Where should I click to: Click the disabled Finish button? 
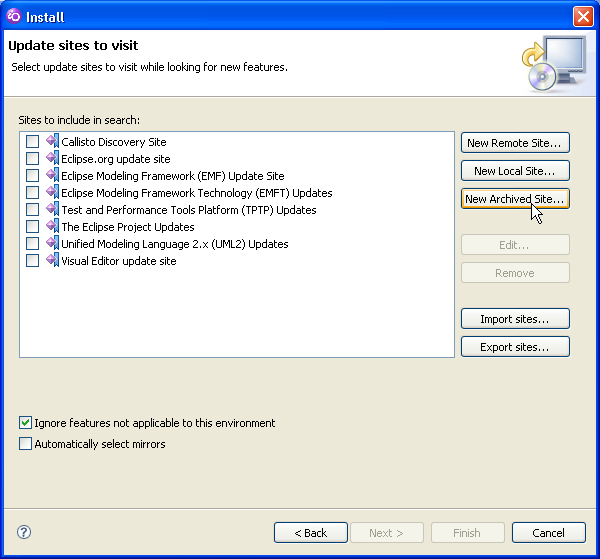[468, 533]
